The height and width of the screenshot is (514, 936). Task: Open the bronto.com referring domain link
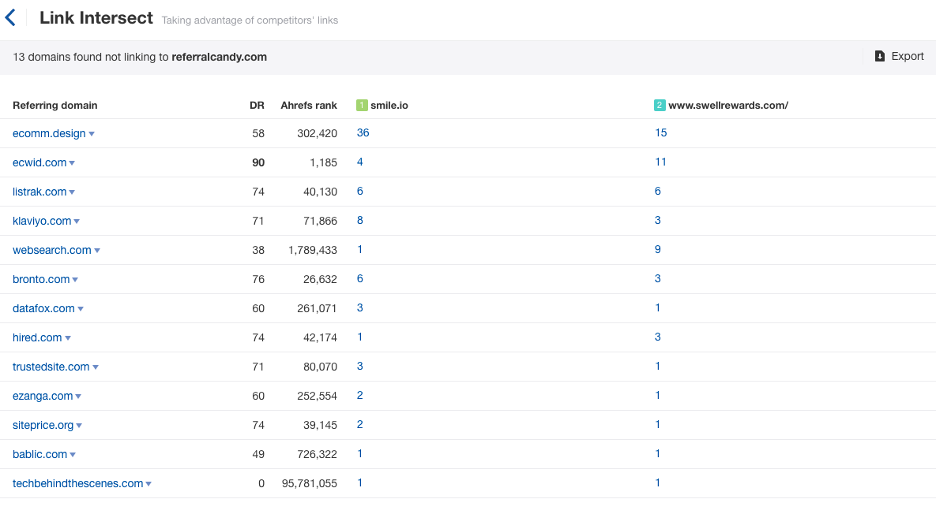pos(41,279)
